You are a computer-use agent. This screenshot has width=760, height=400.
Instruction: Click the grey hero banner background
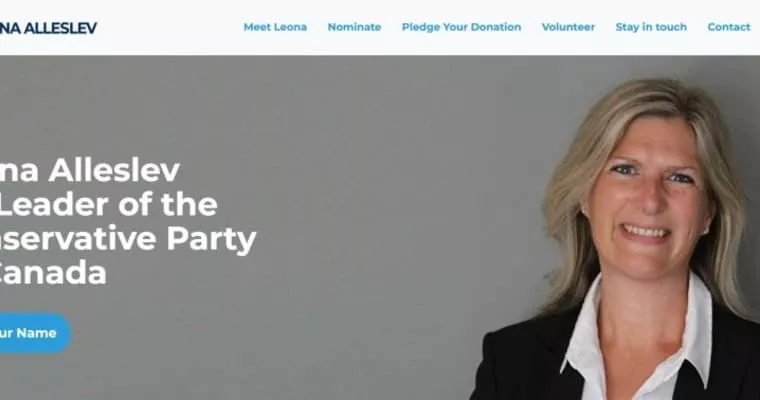coord(368,145)
